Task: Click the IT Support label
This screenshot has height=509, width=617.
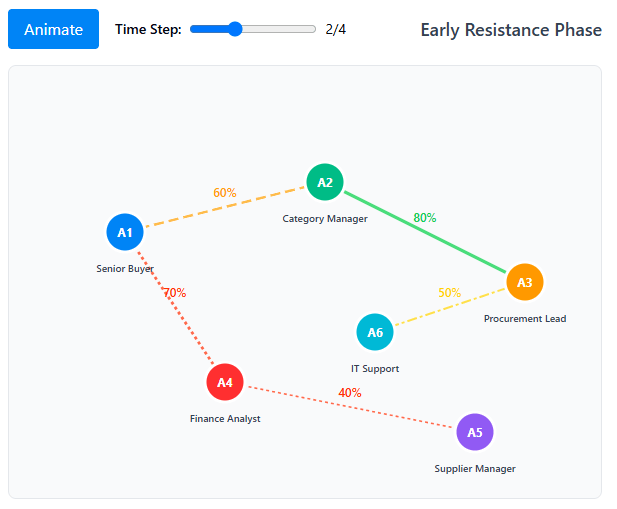Action: click(x=375, y=368)
